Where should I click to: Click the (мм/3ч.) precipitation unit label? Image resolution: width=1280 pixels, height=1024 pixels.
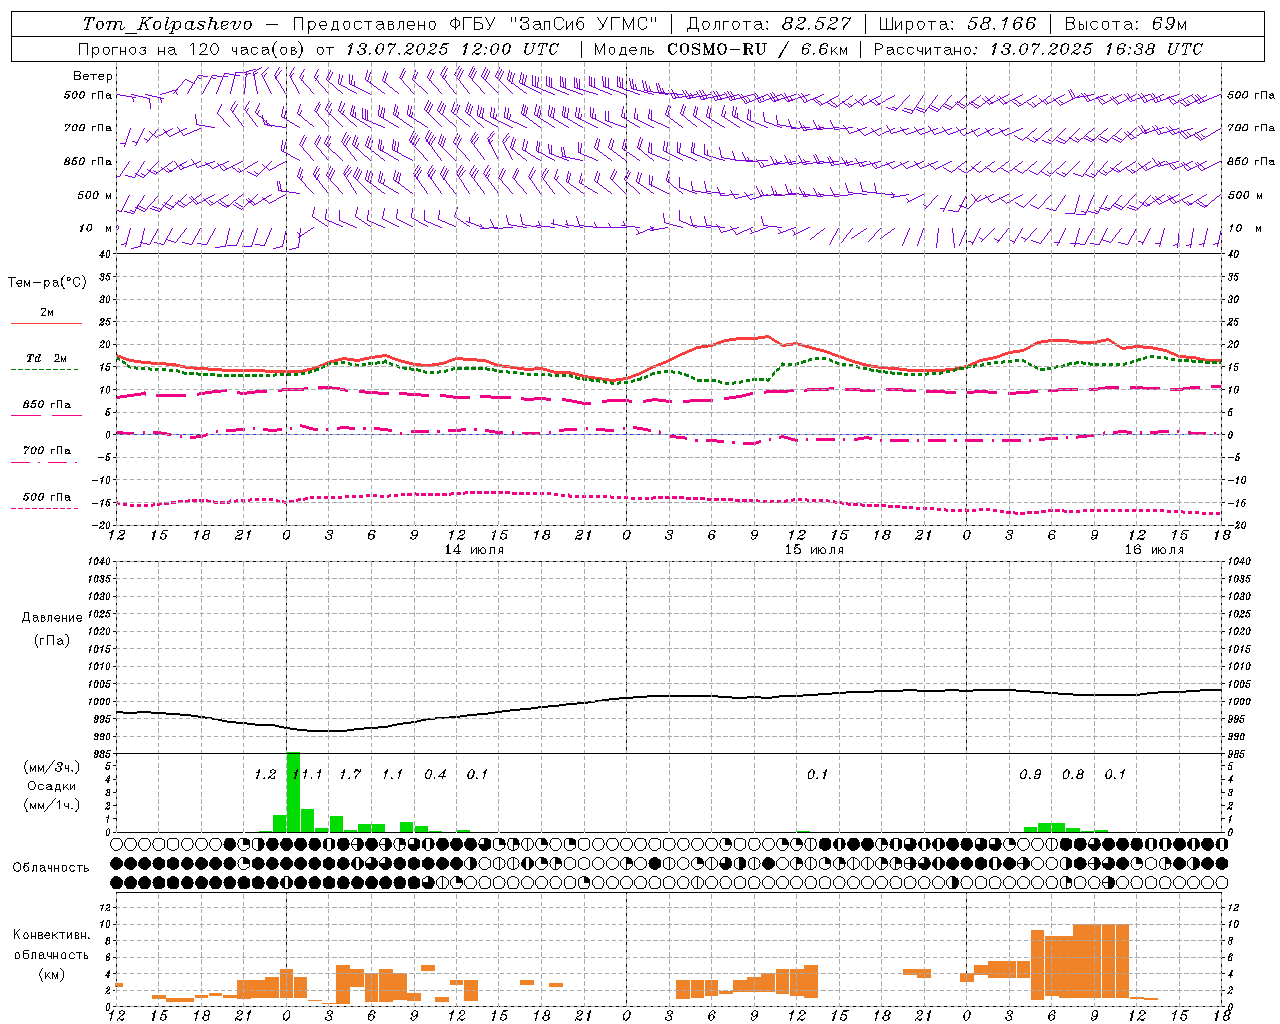point(51,767)
